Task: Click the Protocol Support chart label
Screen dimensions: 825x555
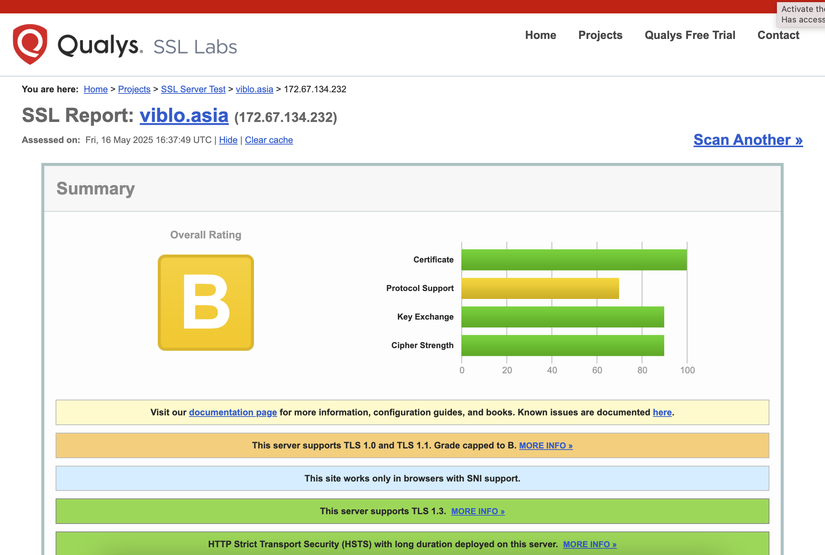Action: coord(420,288)
